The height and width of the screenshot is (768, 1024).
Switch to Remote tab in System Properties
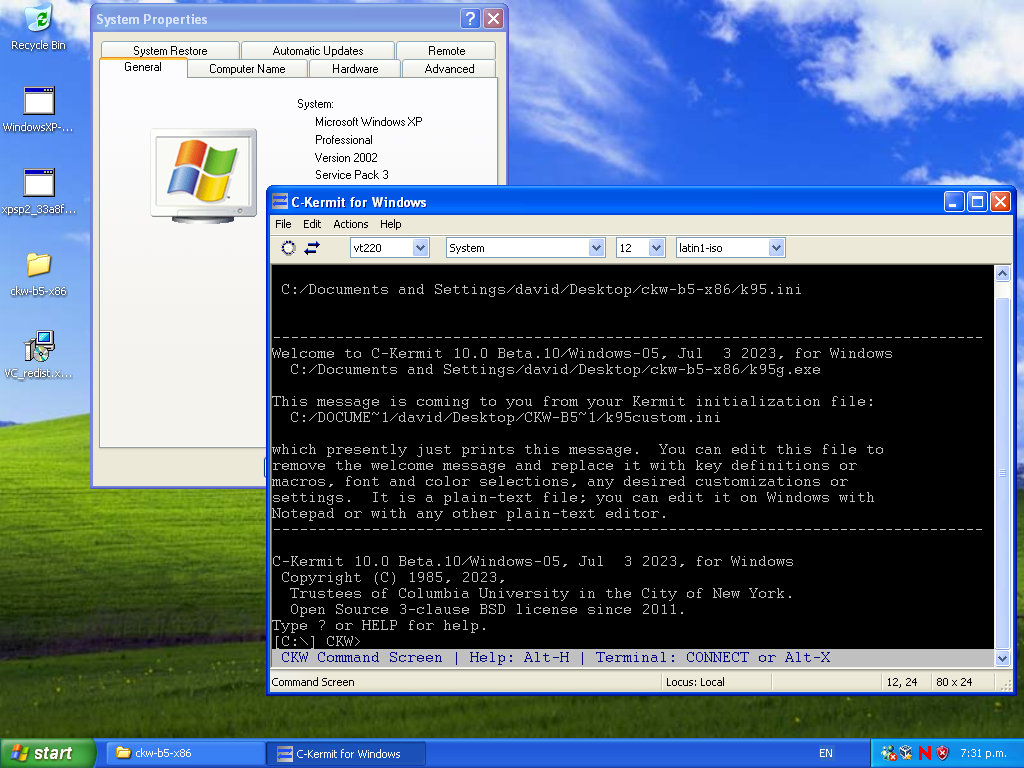[x=447, y=50]
